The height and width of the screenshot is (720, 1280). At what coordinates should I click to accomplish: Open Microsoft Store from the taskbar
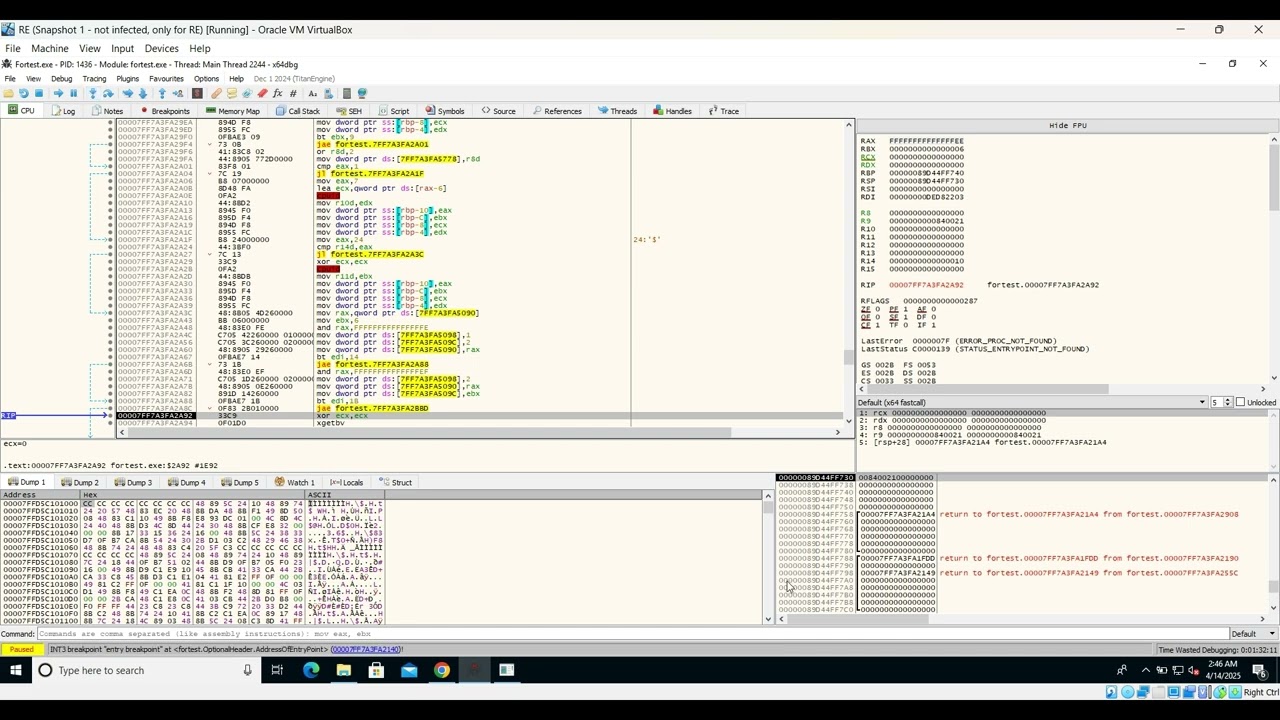pos(376,670)
